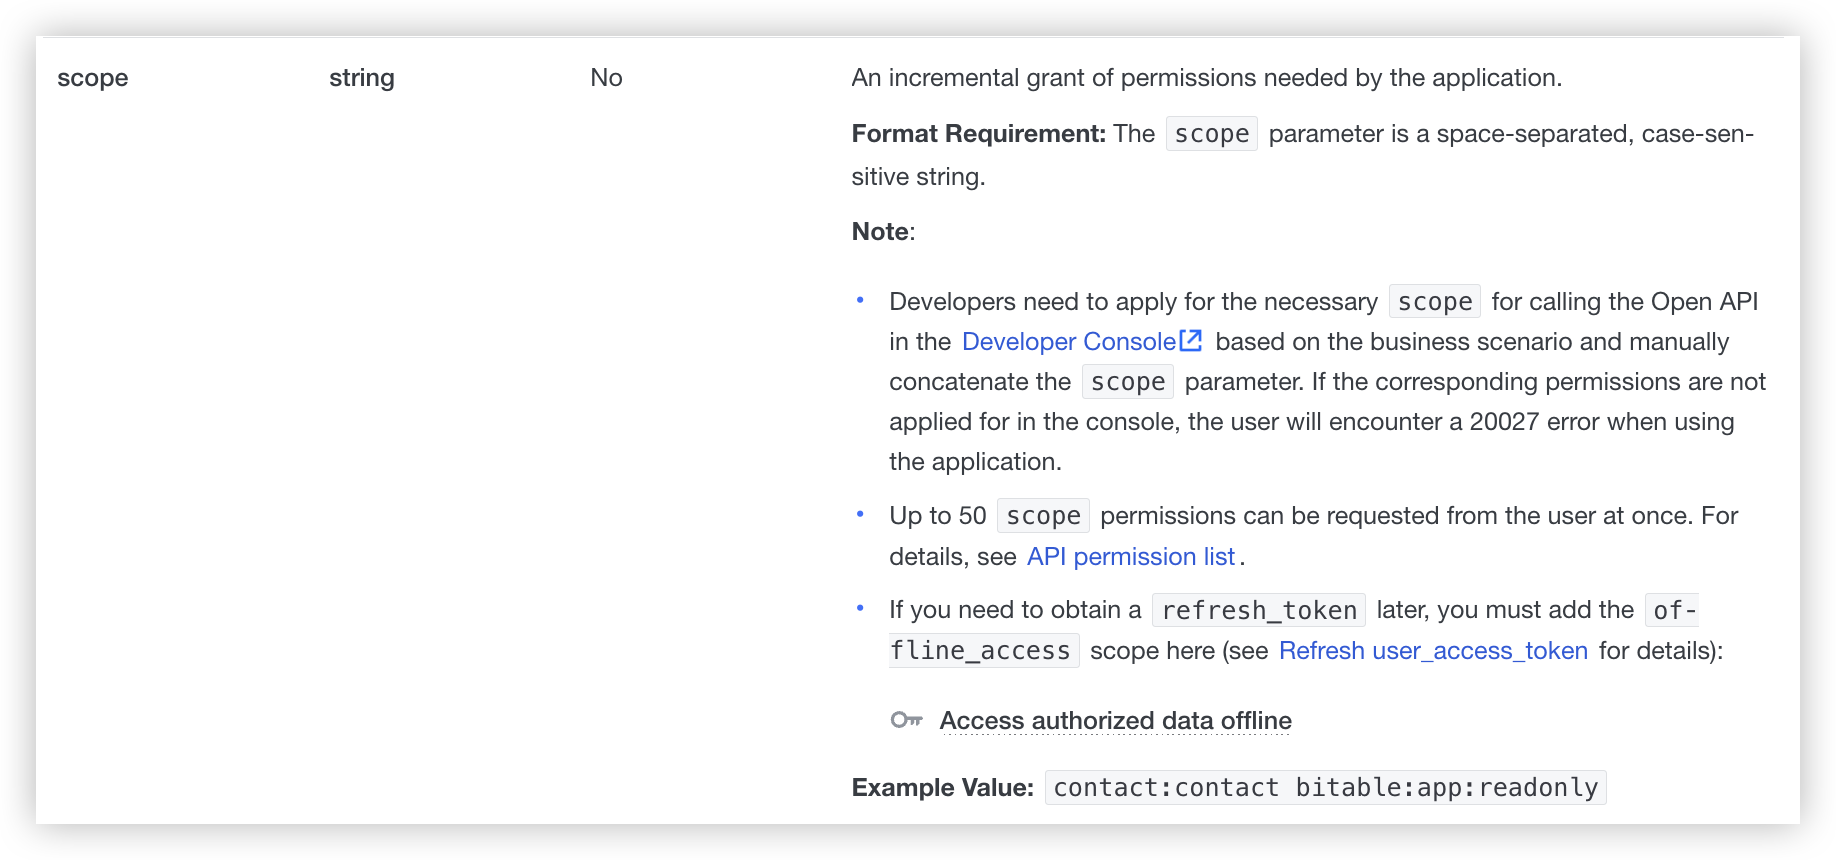The width and height of the screenshot is (1836, 860).
Task: Click the scope code tag before 'for calling the Open API'
Action: (x=1435, y=302)
